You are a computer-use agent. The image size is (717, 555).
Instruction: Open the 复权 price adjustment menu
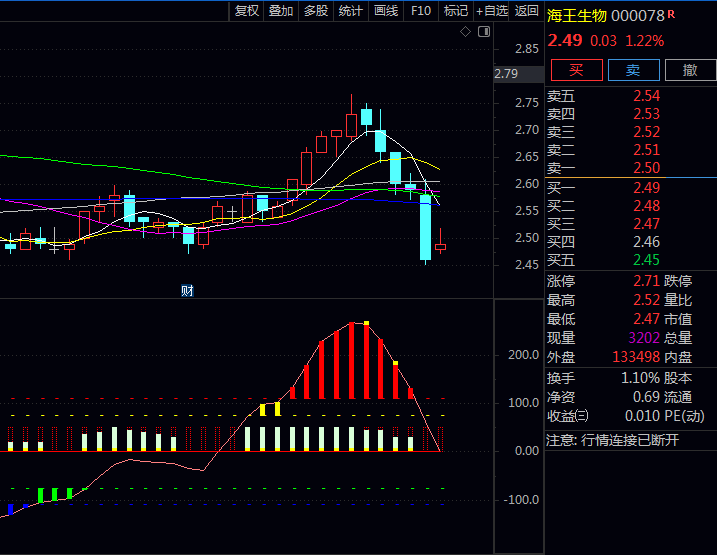tap(247, 11)
